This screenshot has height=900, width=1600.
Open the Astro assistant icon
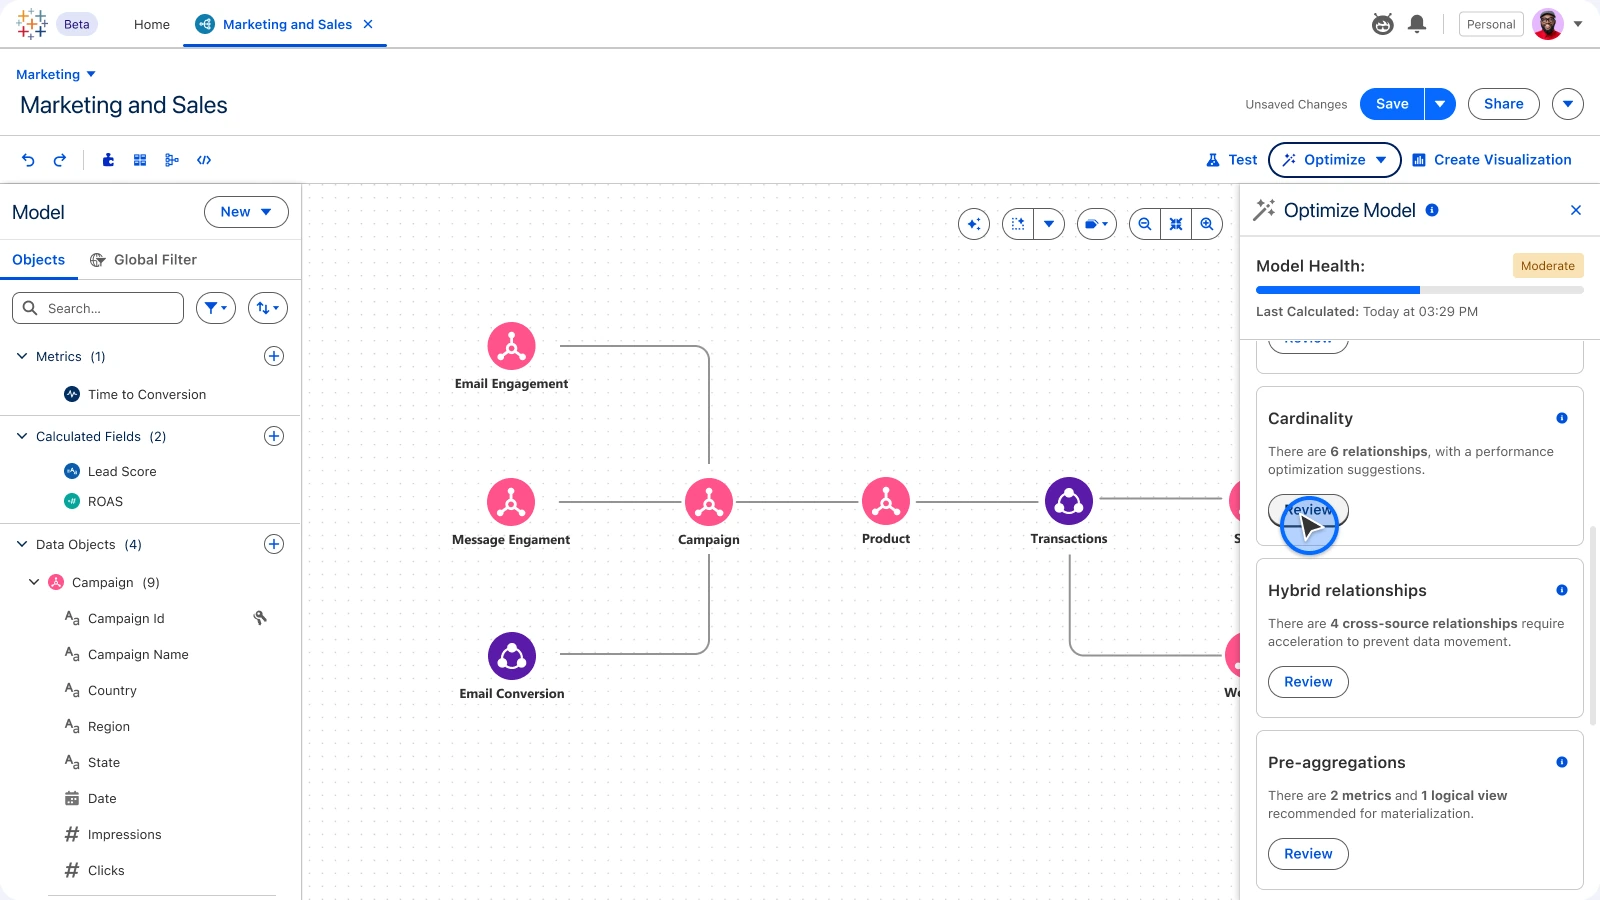click(x=1383, y=24)
